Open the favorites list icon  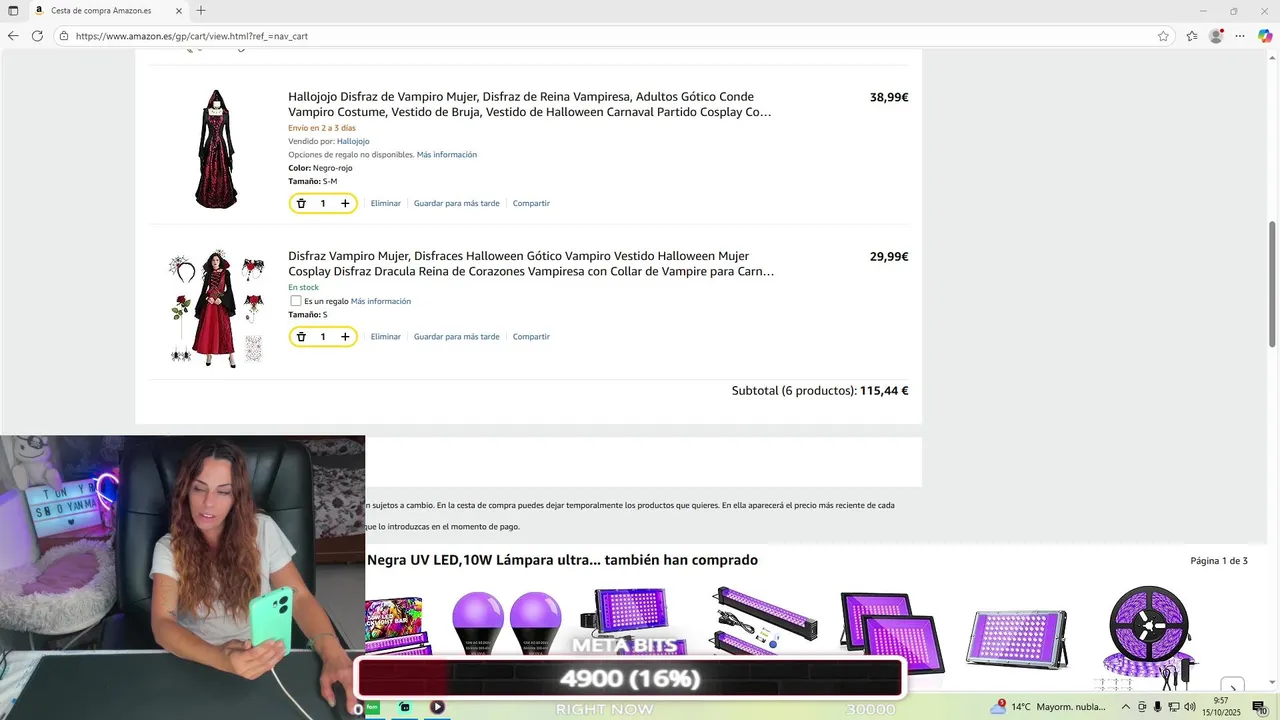point(1192,36)
